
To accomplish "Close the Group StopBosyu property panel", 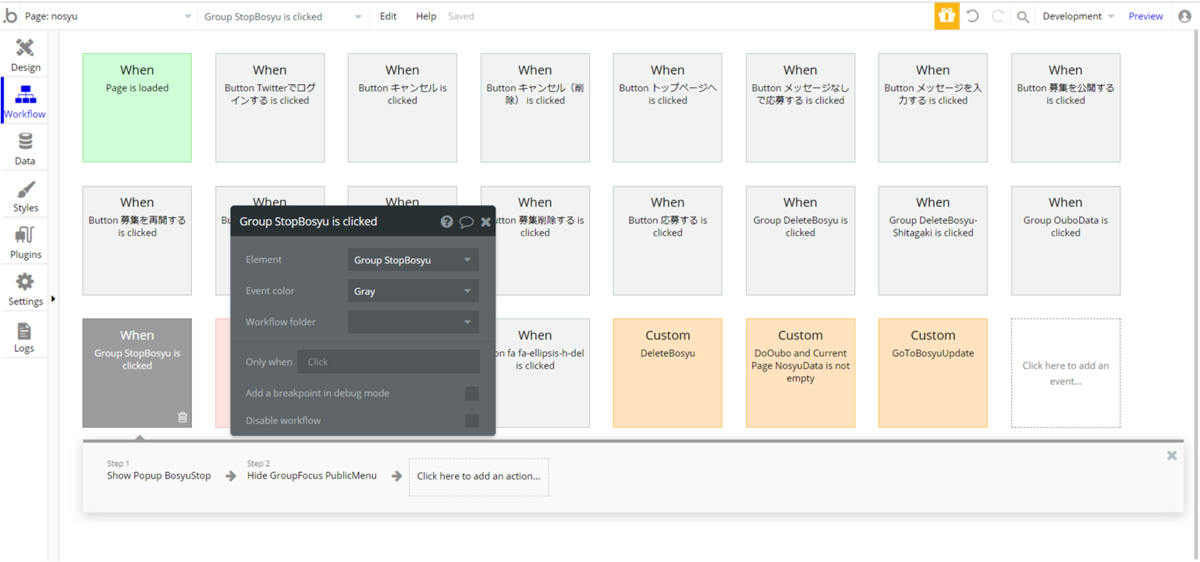I will tap(486, 221).
